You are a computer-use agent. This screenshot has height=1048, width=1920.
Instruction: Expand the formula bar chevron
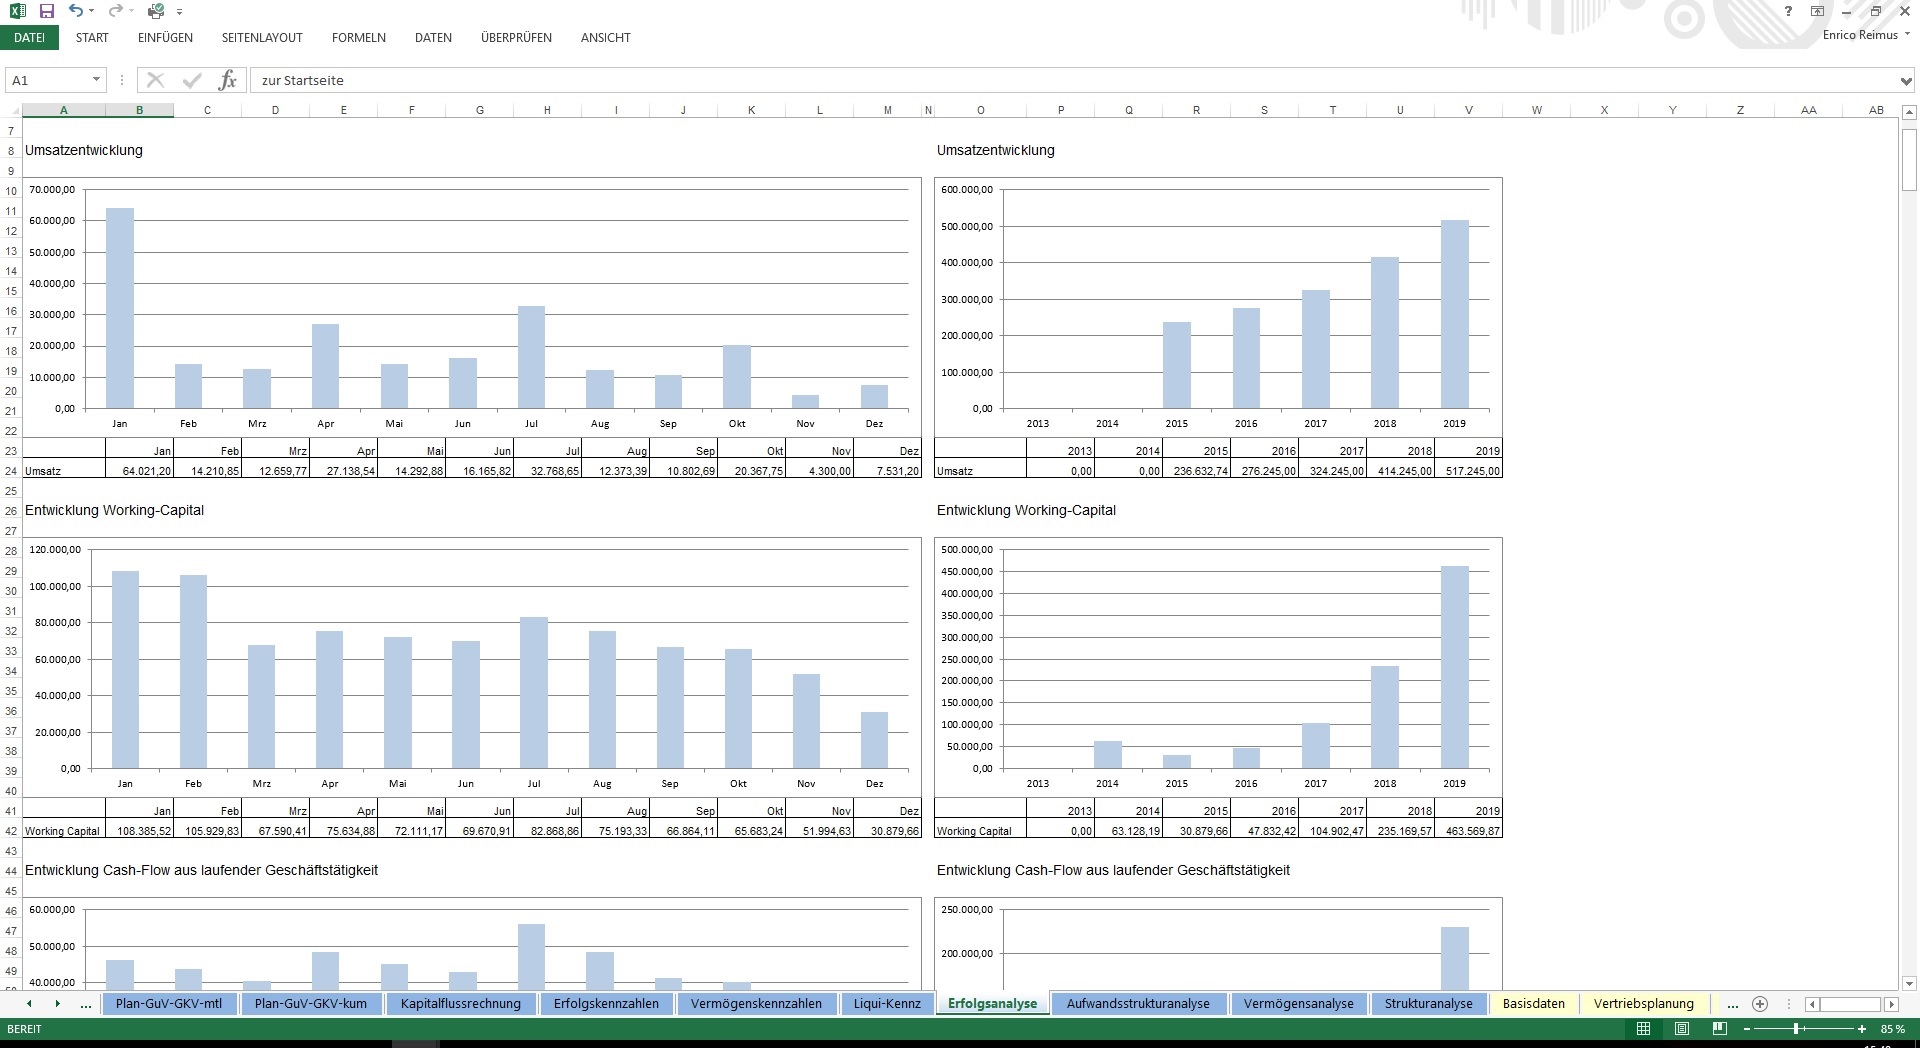pos(1905,81)
